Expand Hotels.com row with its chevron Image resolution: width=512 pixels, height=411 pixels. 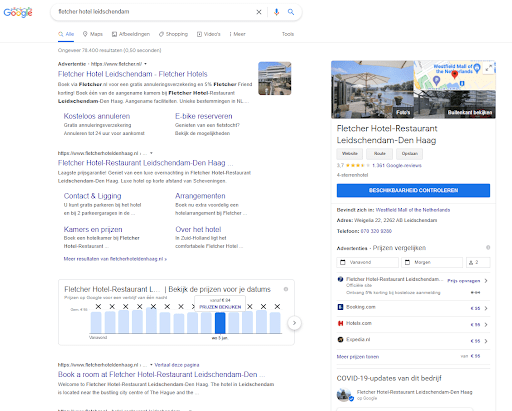[x=486, y=325]
